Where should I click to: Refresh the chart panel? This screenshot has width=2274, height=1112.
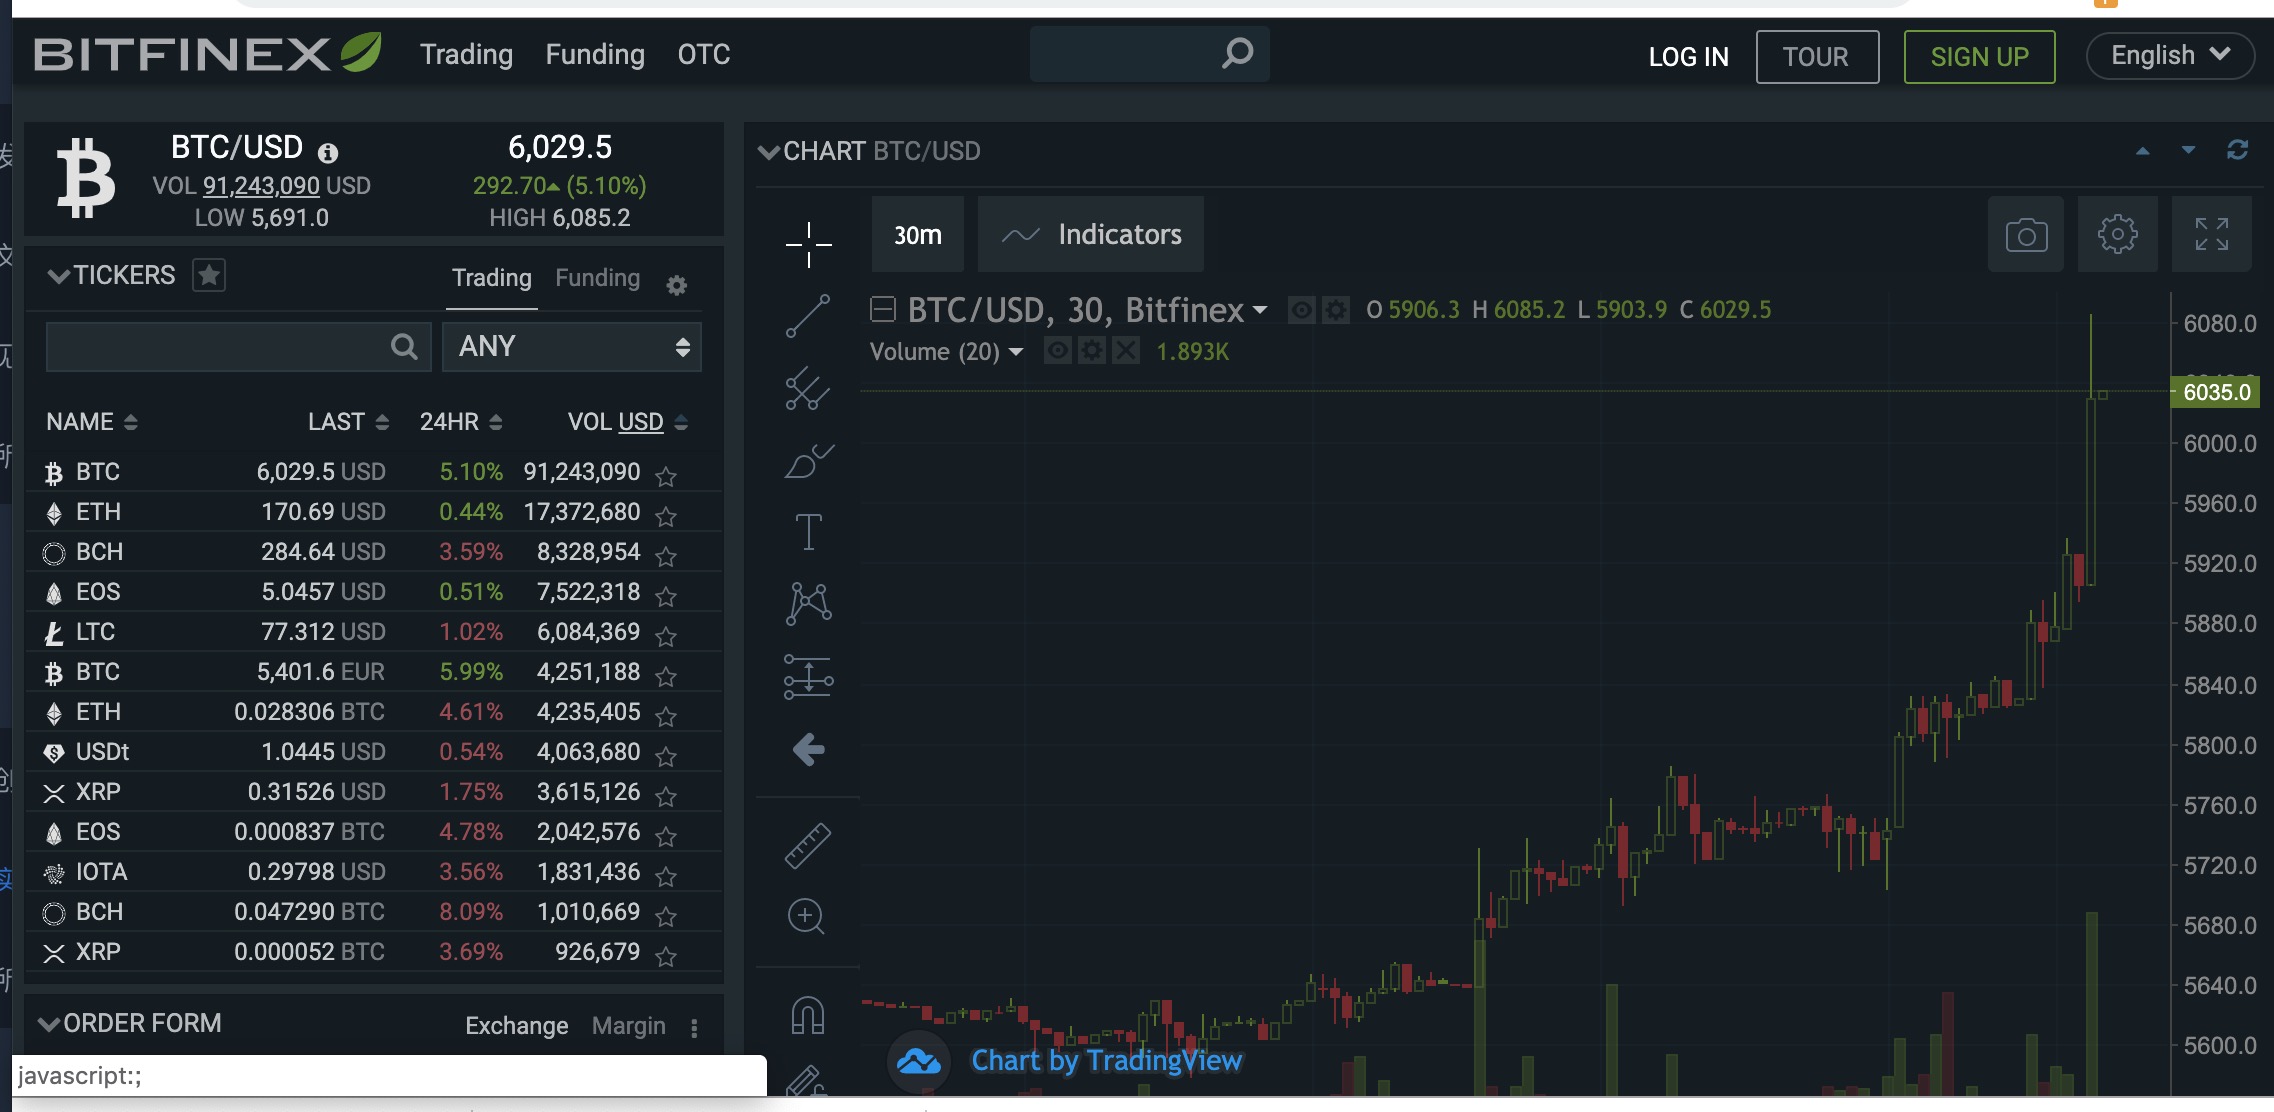tap(2238, 150)
